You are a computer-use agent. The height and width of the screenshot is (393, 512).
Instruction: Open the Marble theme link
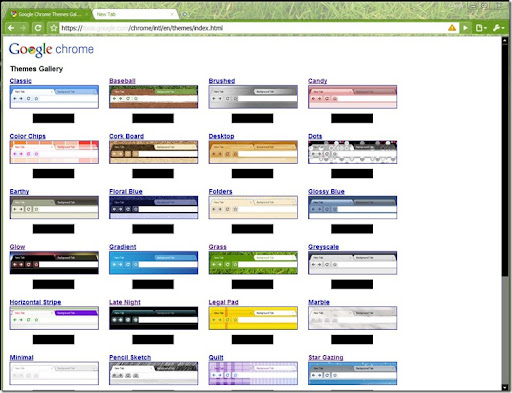pos(319,302)
